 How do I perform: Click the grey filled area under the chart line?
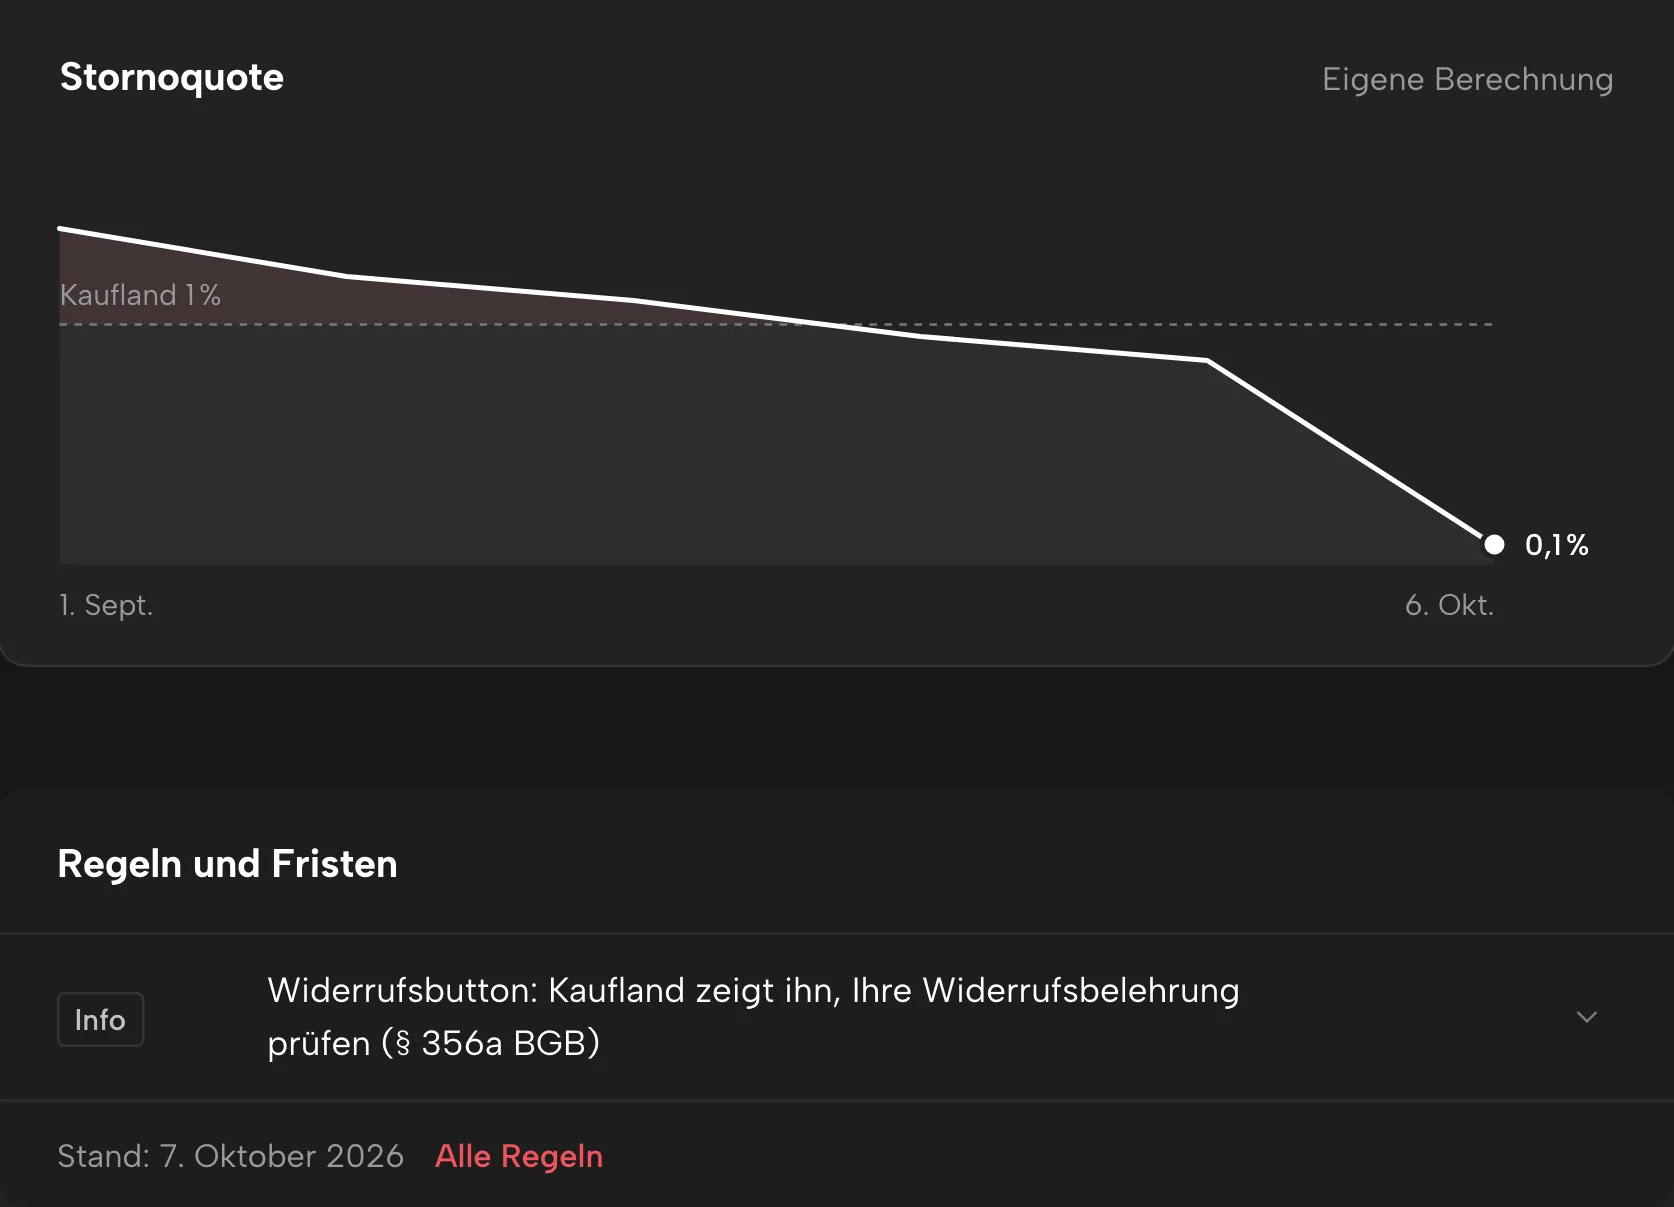pos(700,450)
